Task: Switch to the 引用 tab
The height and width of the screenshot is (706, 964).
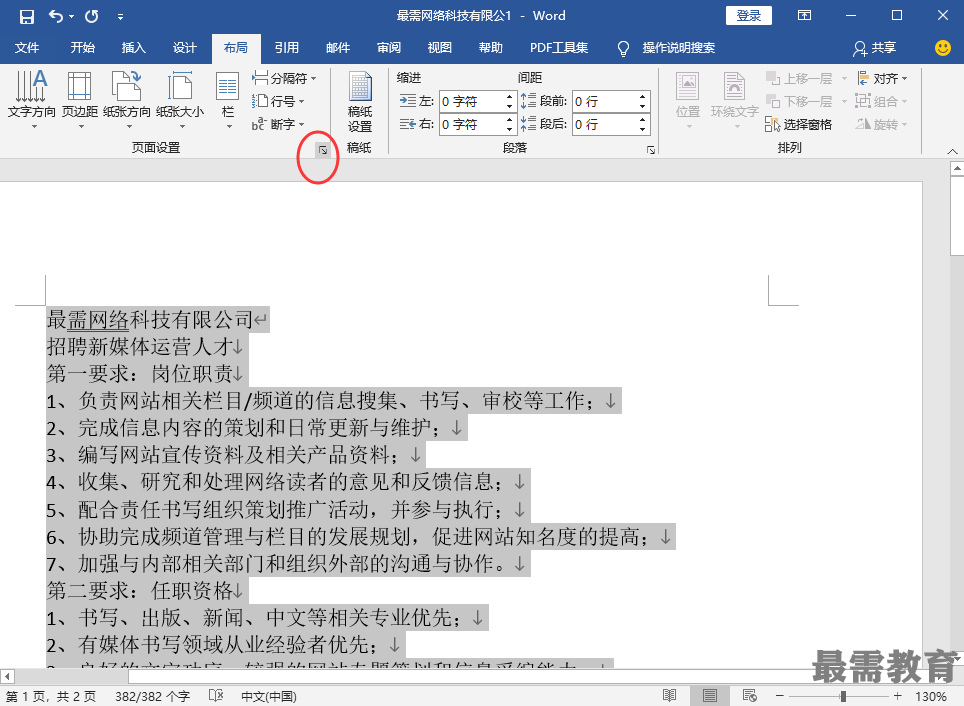Action: [286, 47]
